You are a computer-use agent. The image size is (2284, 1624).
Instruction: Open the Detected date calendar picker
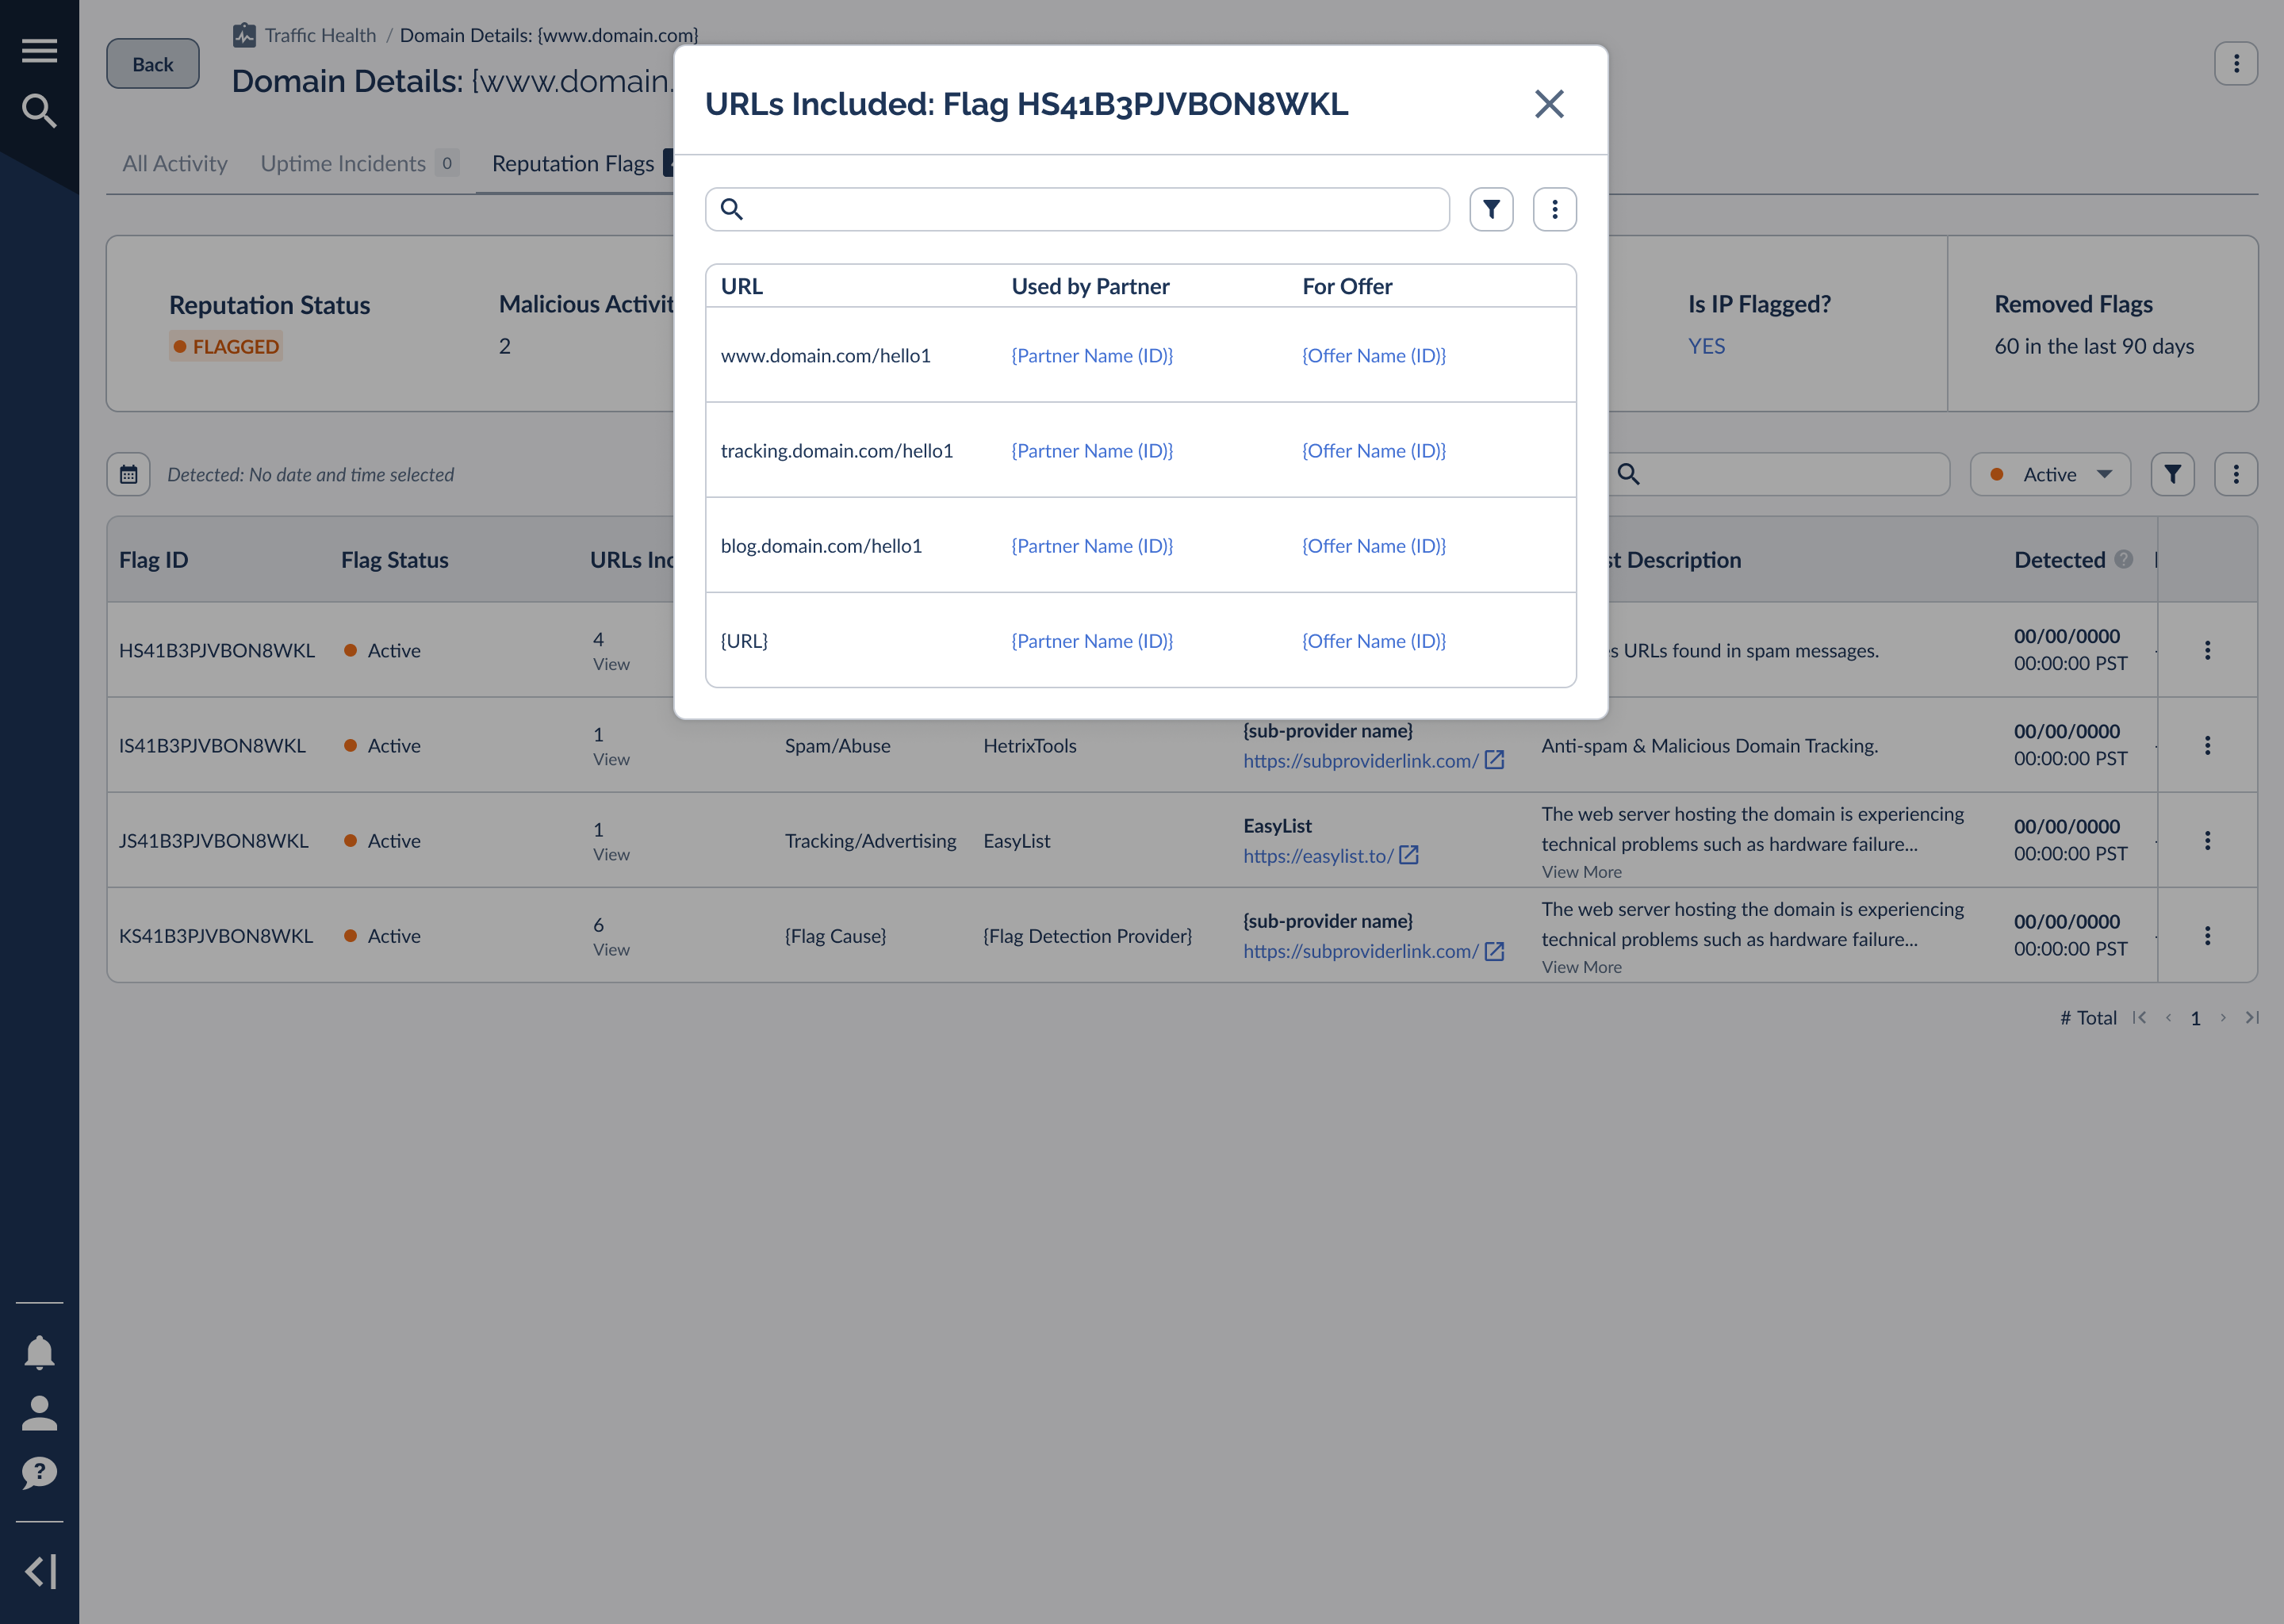(x=129, y=474)
